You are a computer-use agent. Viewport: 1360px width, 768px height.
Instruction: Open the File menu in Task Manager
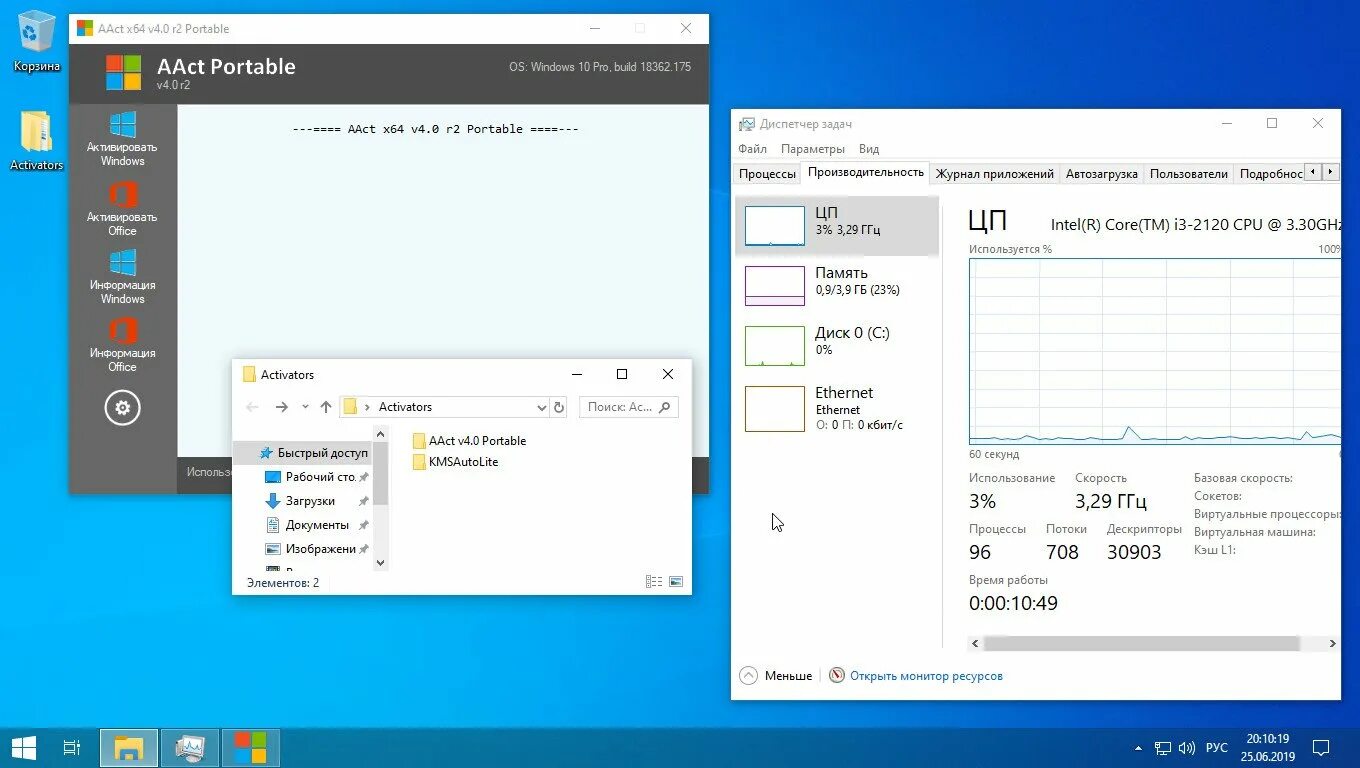click(x=752, y=149)
